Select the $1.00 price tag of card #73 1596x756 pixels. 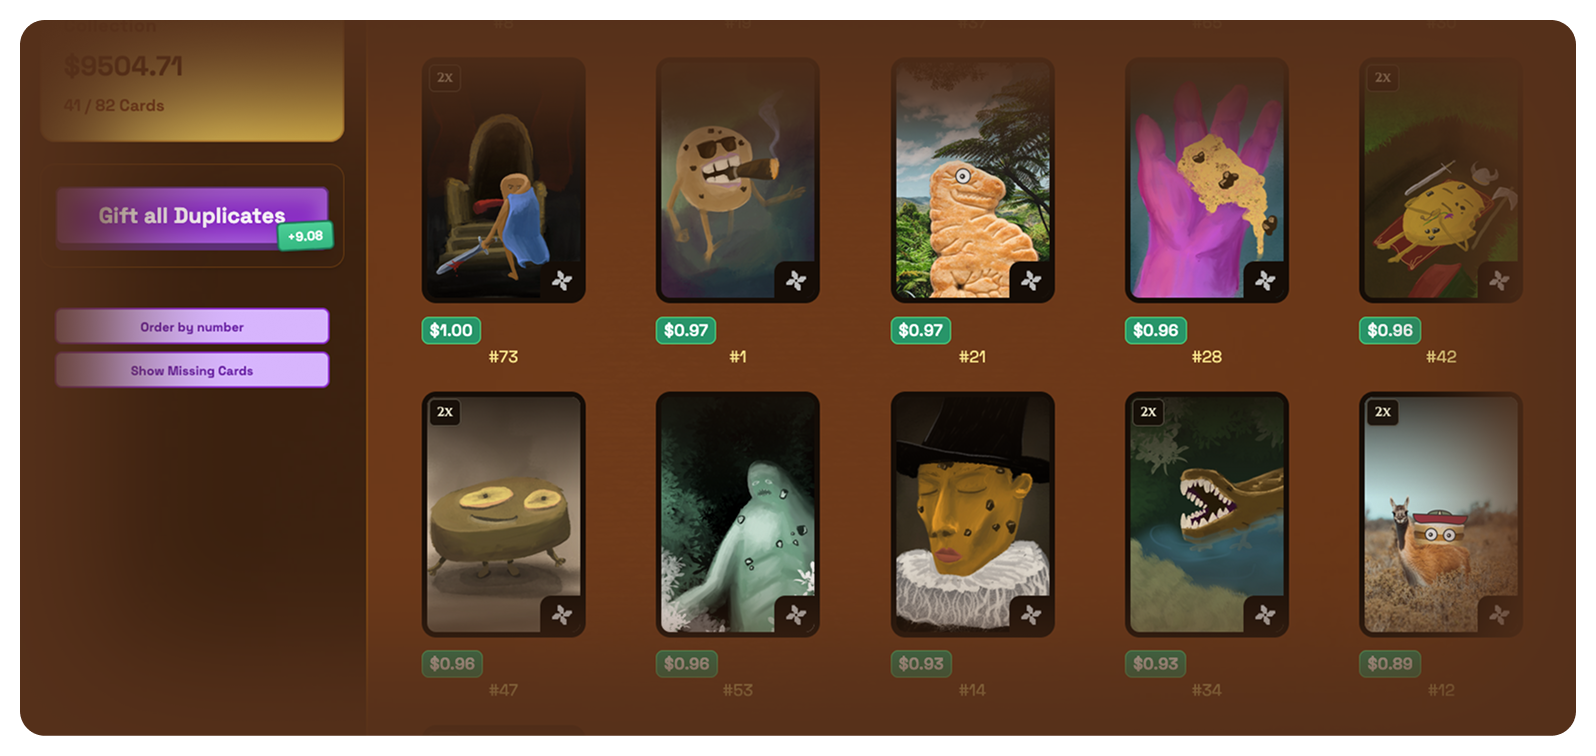pos(451,330)
